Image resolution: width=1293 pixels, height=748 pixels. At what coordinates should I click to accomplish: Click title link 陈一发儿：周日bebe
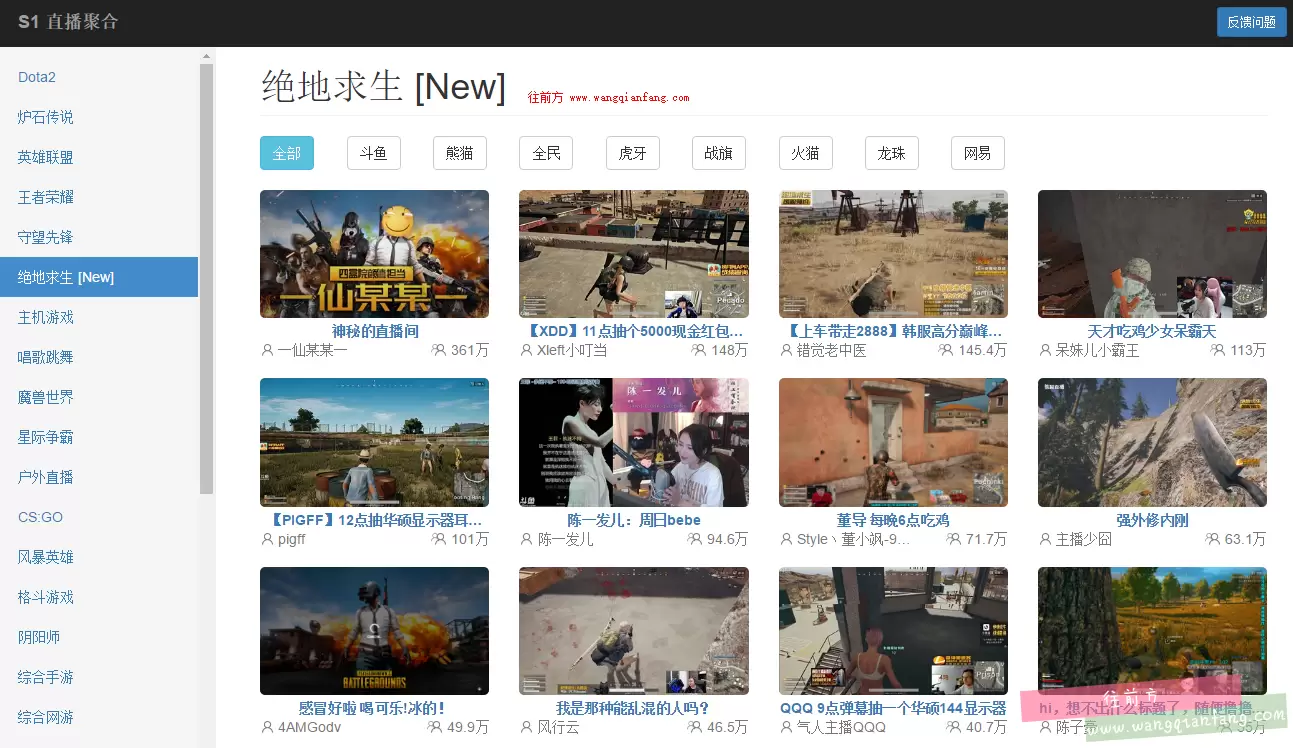[x=634, y=520]
